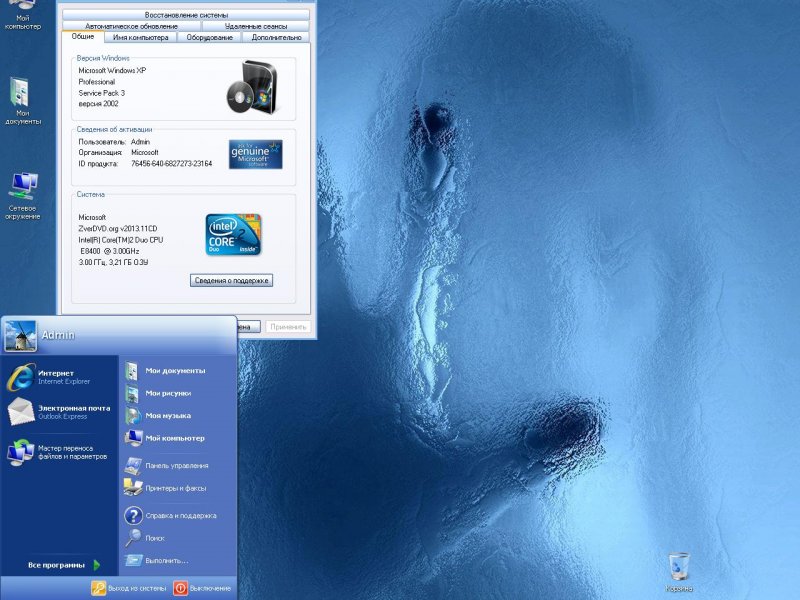Click the Сведения о поддержке button

click(232, 281)
